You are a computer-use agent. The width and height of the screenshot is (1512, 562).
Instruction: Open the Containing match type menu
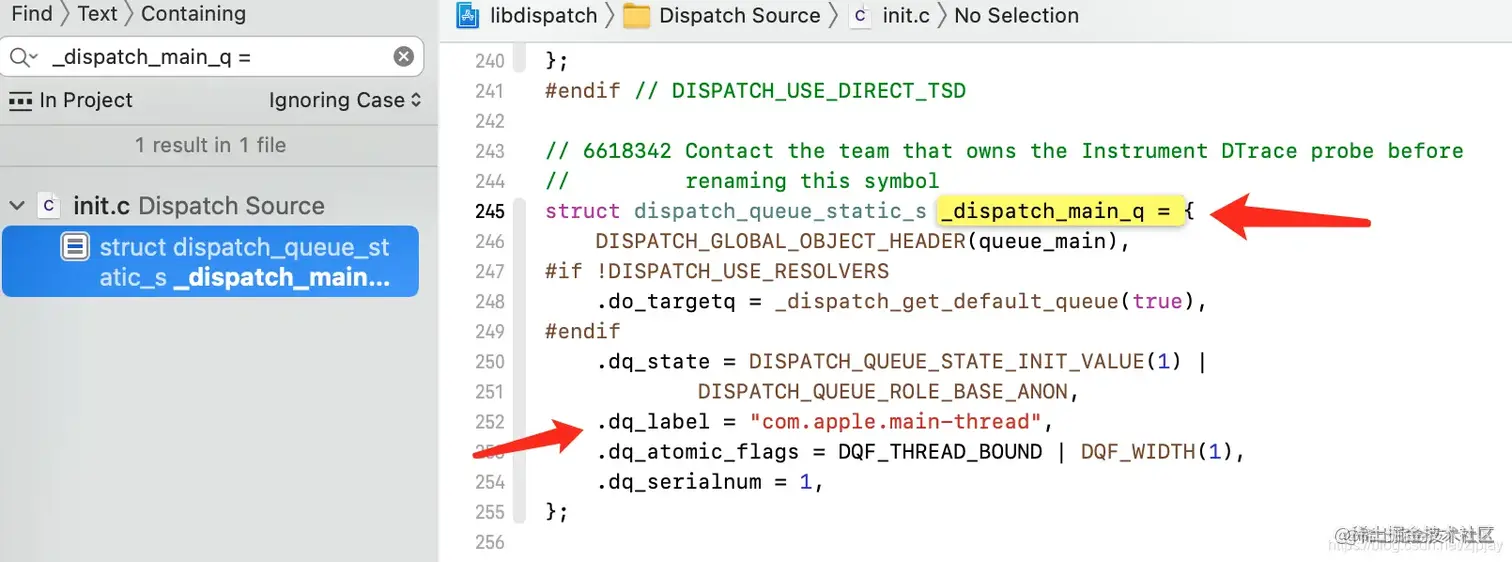[x=193, y=14]
